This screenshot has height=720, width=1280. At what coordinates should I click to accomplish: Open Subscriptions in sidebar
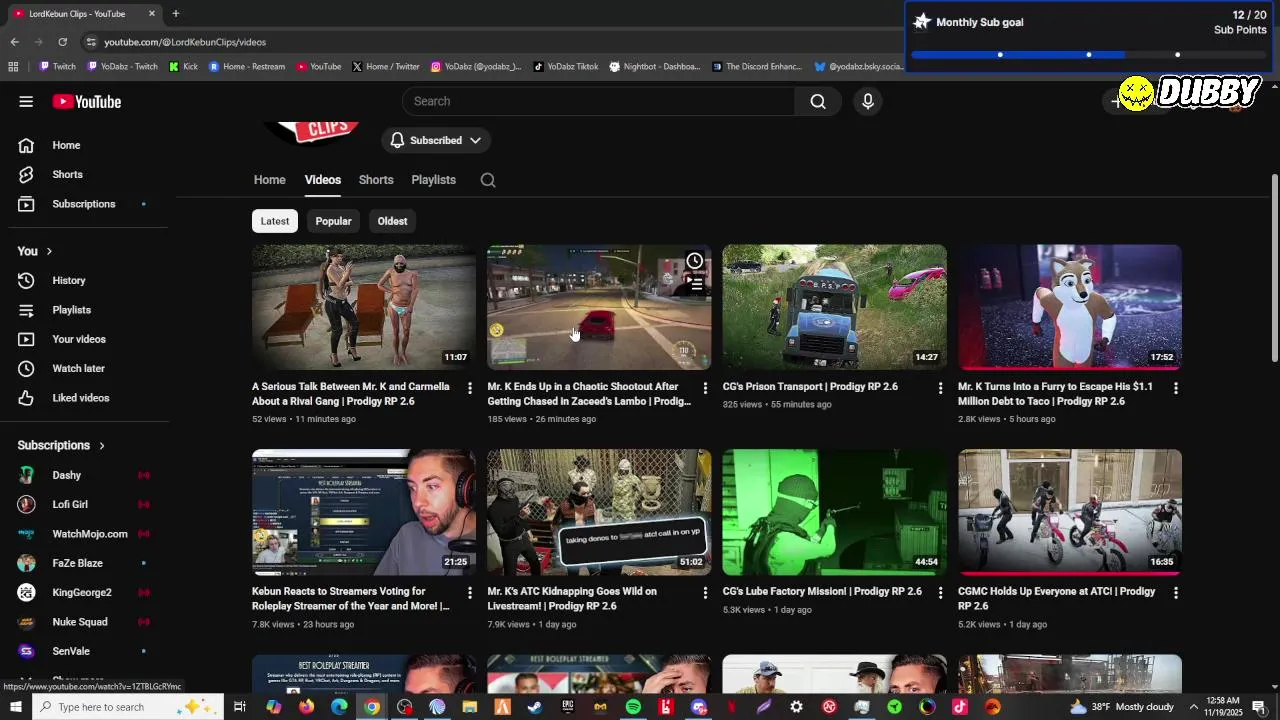(84, 204)
